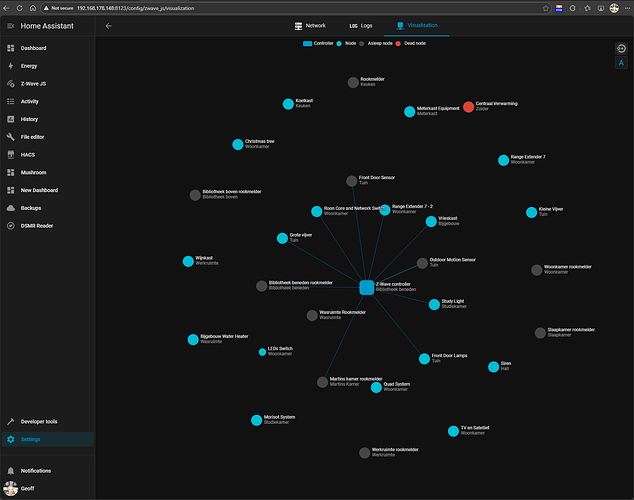Toggle the node labels 'A' icon

(621, 63)
